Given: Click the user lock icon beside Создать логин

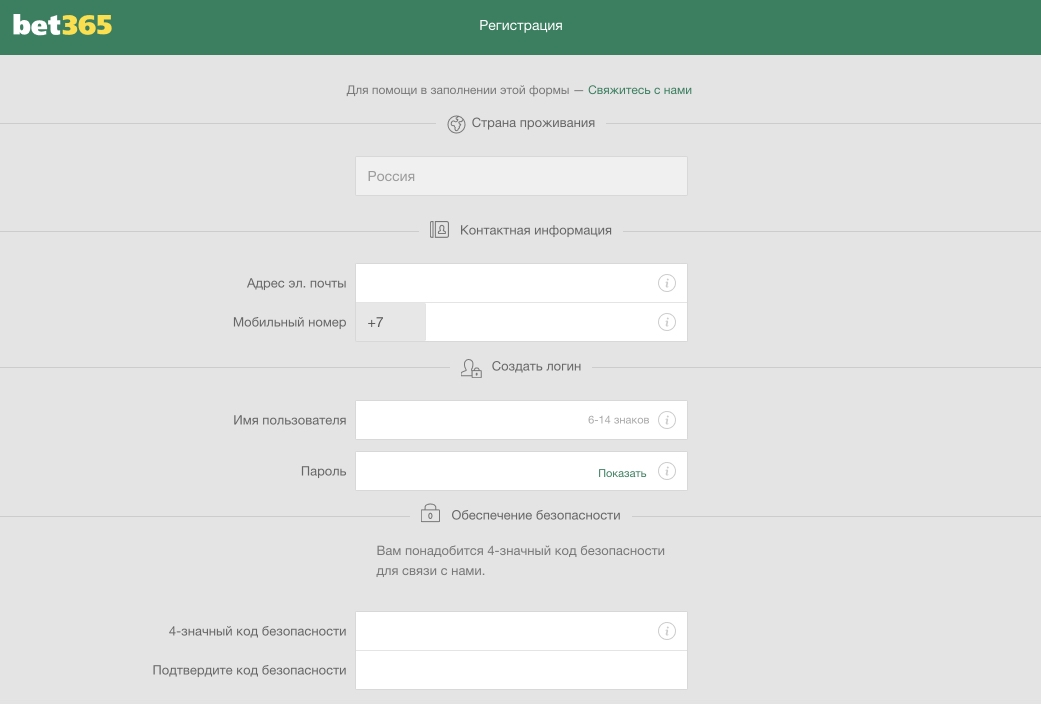Looking at the screenshot, I should [471, 368].
